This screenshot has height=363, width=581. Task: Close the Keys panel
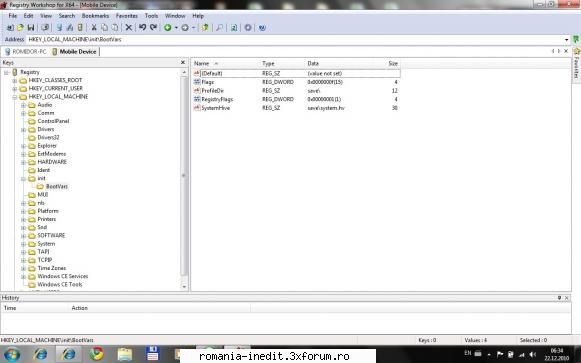pos(183,63)
